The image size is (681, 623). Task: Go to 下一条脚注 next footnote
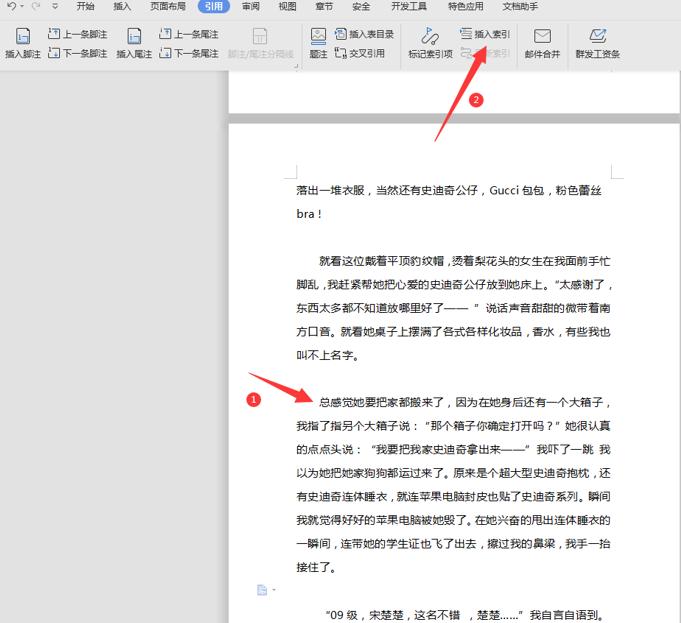coord(77,53)
